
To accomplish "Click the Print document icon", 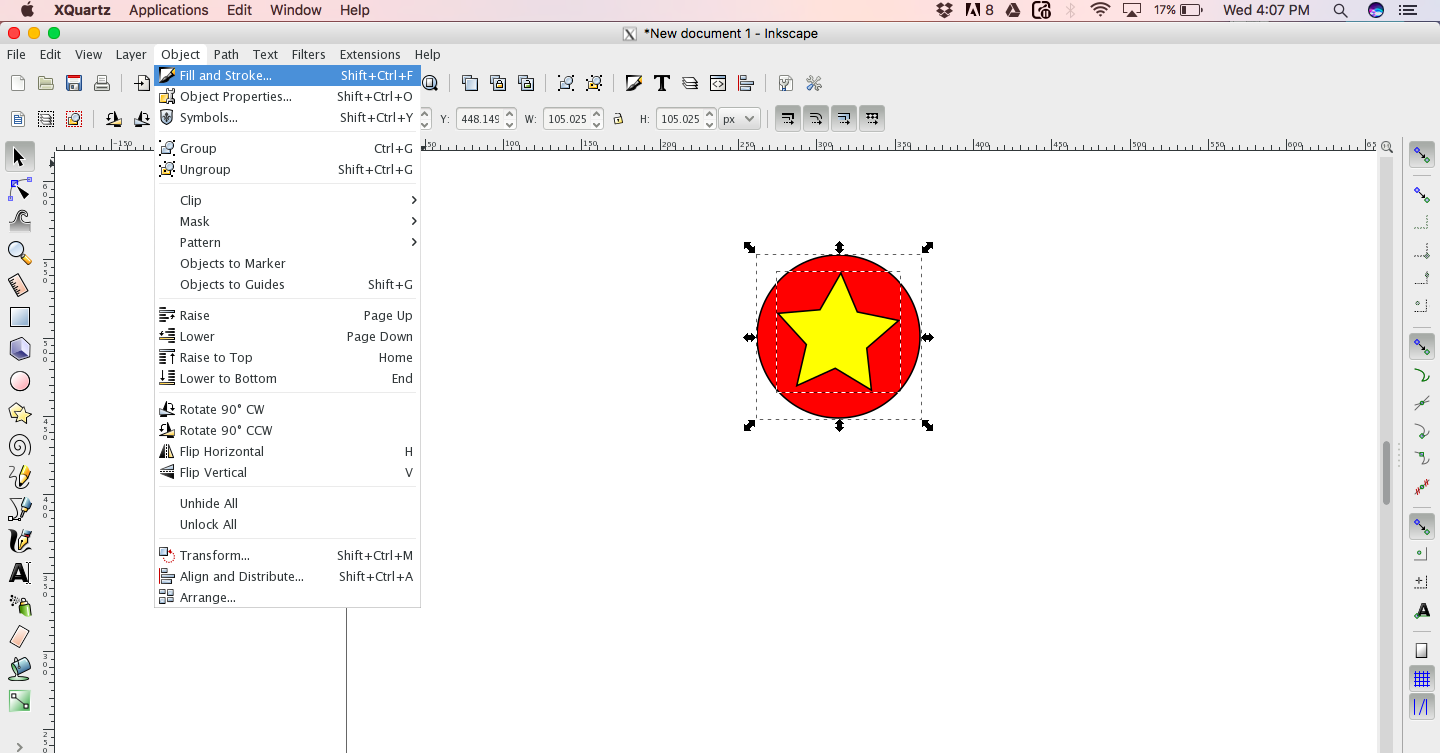I will pyautogui.click(x=101, y=83).
